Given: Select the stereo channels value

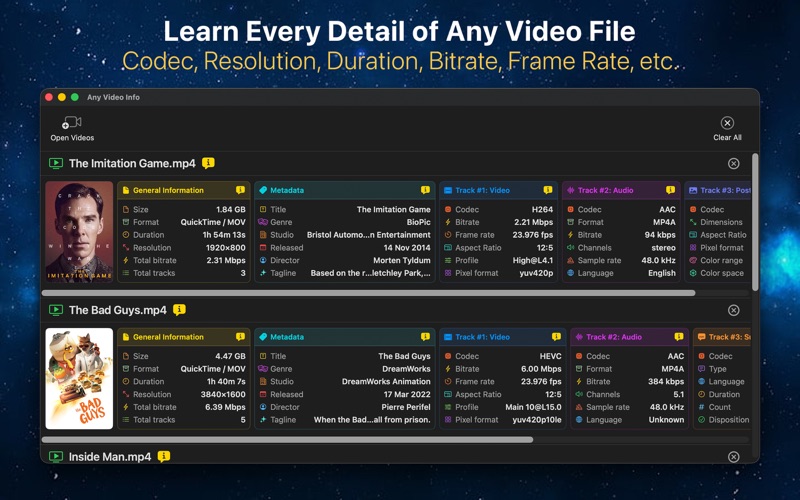Looking at the screenshot, I should coord(663,248).
